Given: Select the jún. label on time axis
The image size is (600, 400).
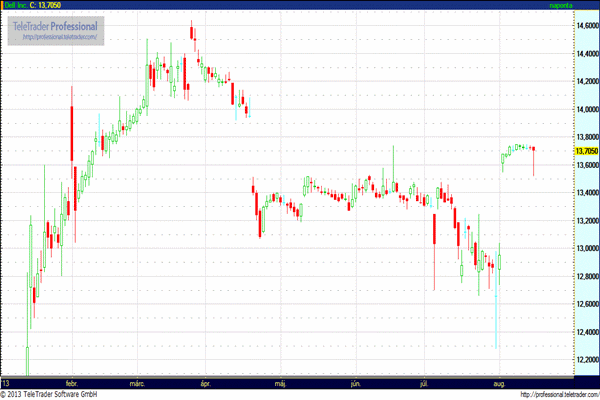Looking at the screenshot, I should (x=355, y=383).
